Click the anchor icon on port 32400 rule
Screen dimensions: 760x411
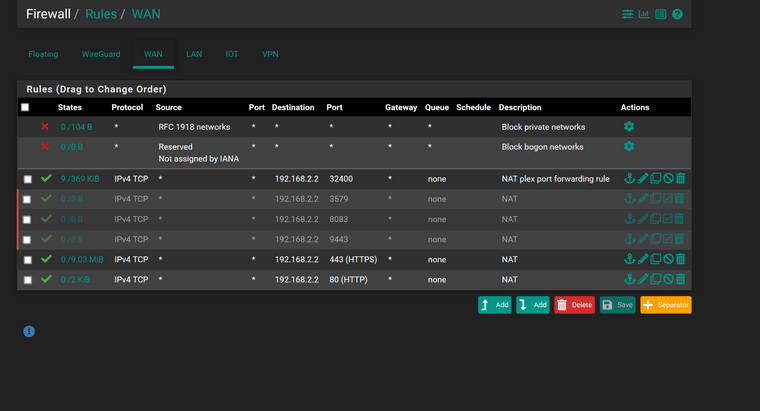click(629, 178)
